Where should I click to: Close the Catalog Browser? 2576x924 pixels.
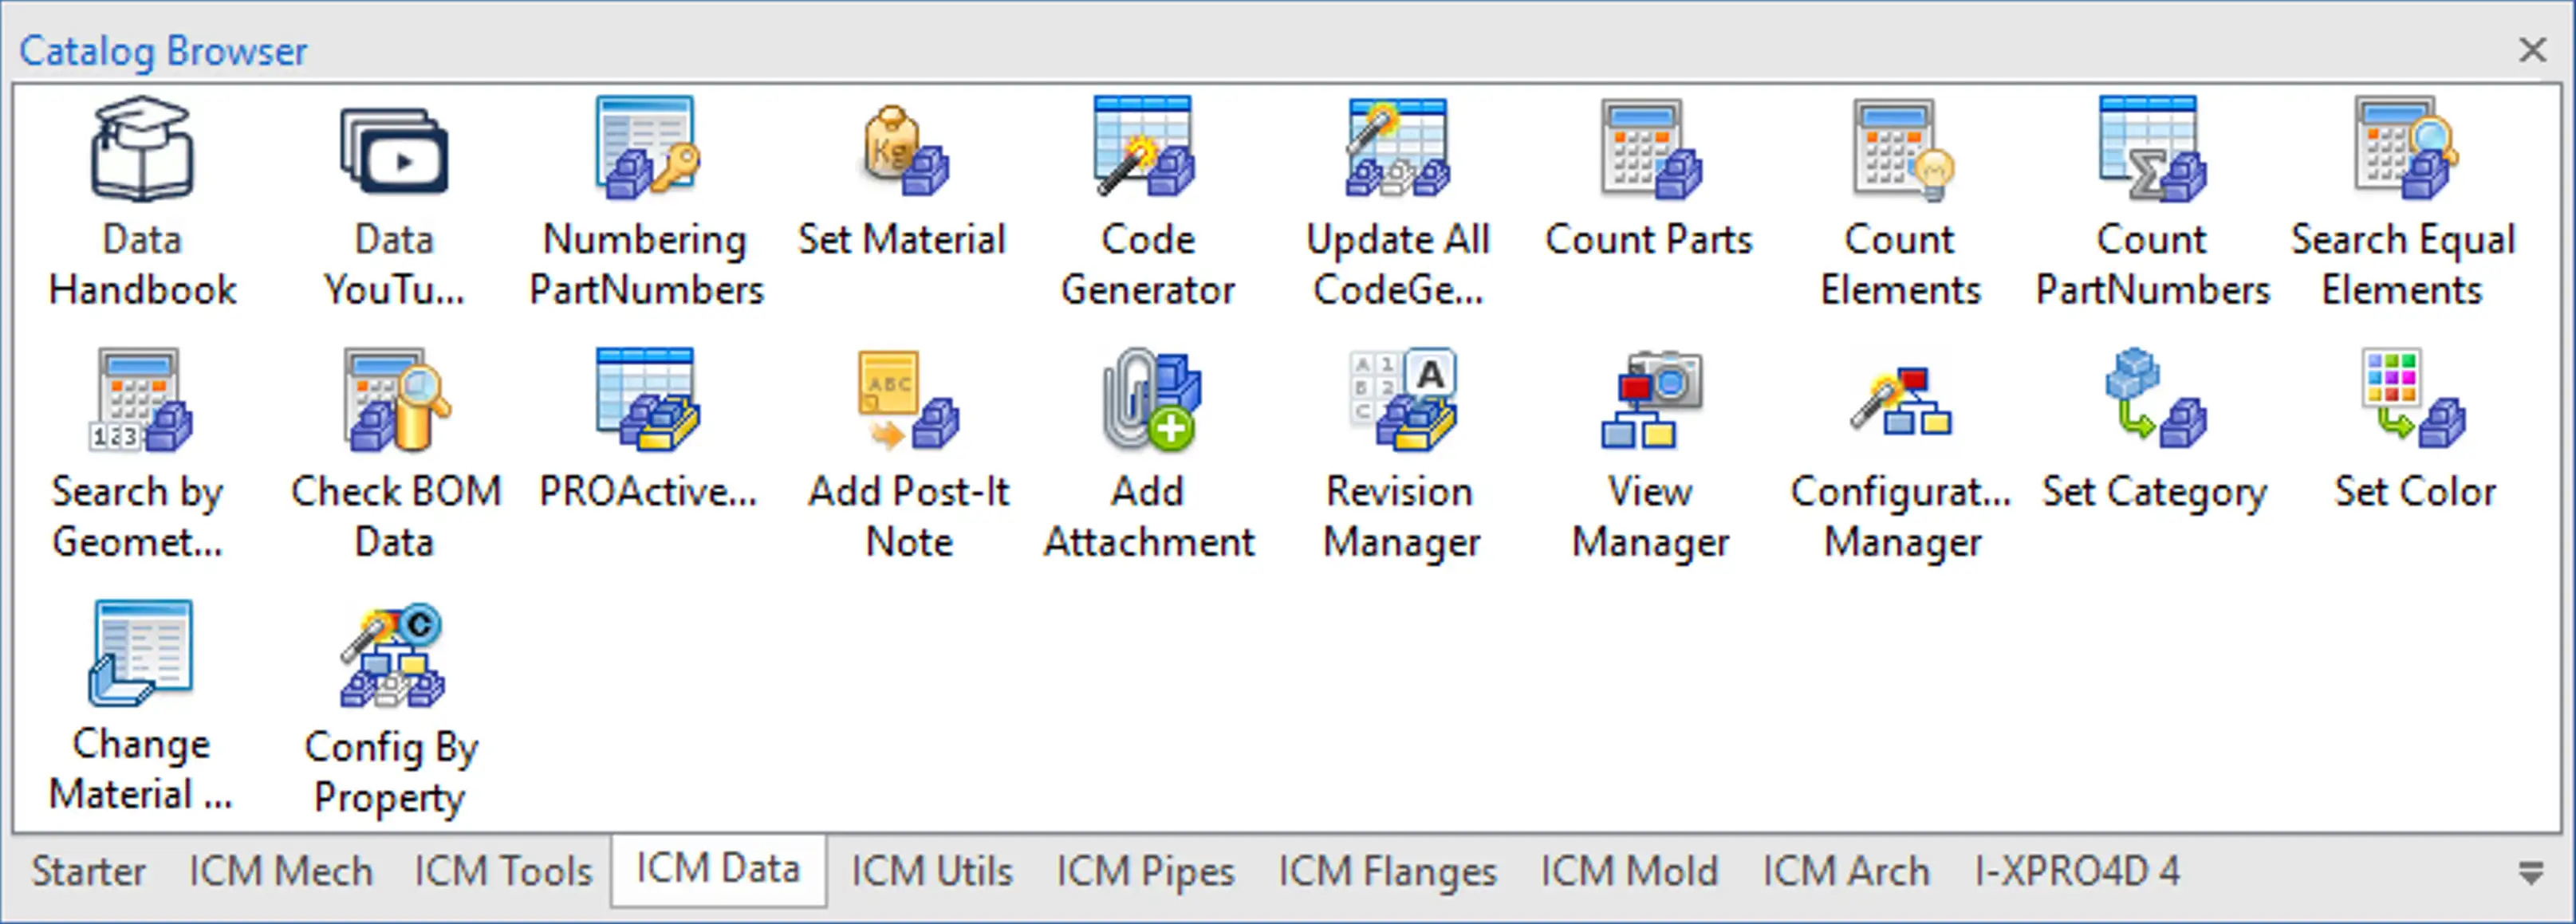pyautogui.click(x=2532, y=50)
